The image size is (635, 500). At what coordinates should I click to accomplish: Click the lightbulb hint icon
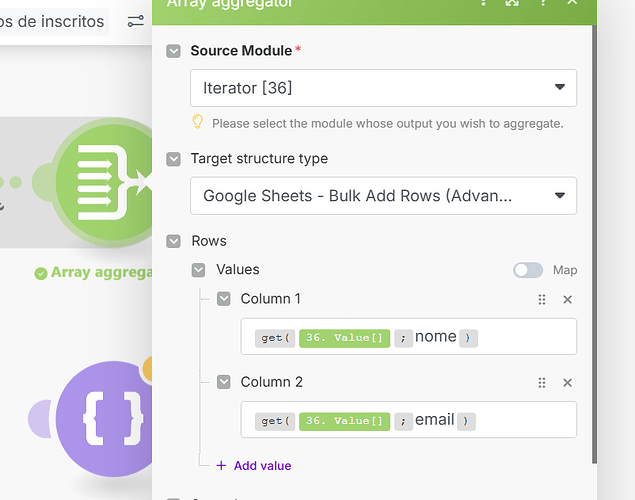(198, 122)
